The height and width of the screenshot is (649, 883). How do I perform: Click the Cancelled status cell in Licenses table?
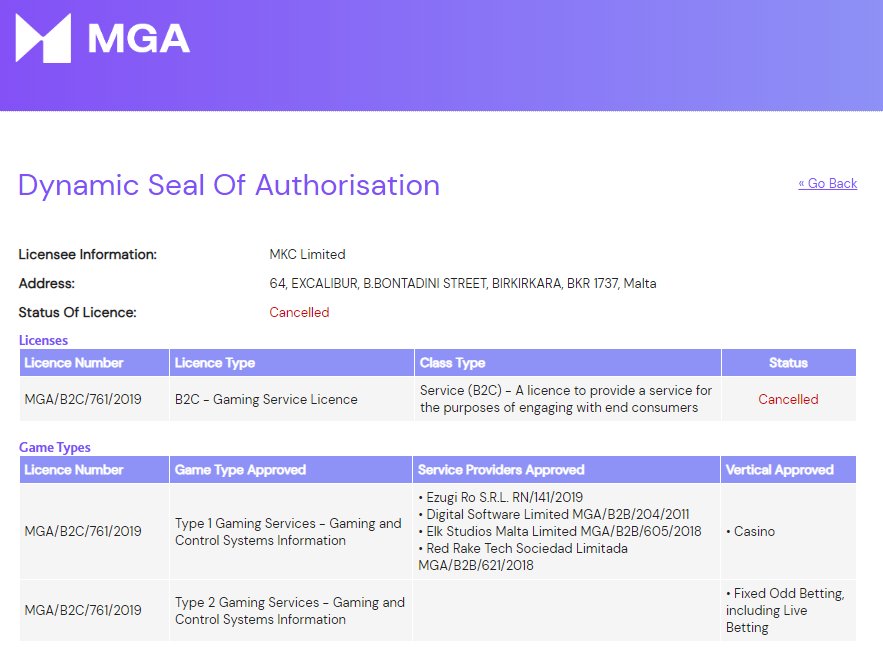(x=788, y=399)
